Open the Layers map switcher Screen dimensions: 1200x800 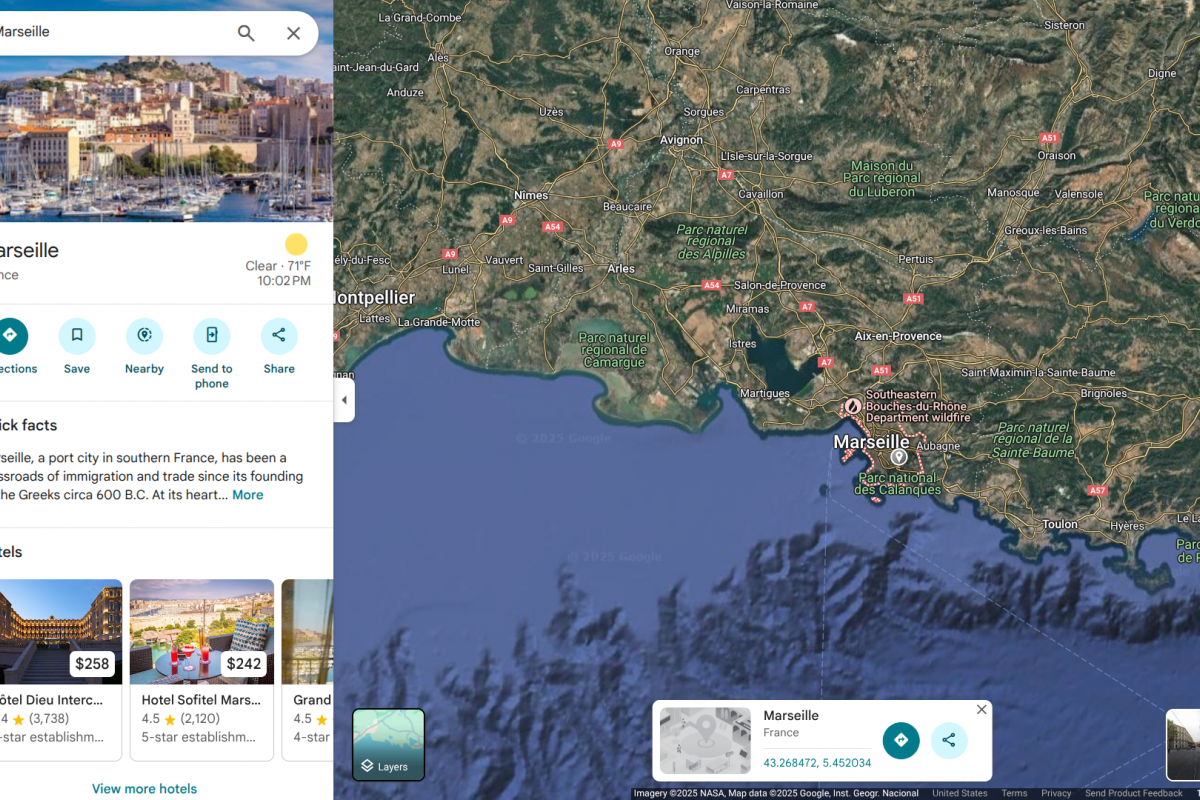point(388,744)
